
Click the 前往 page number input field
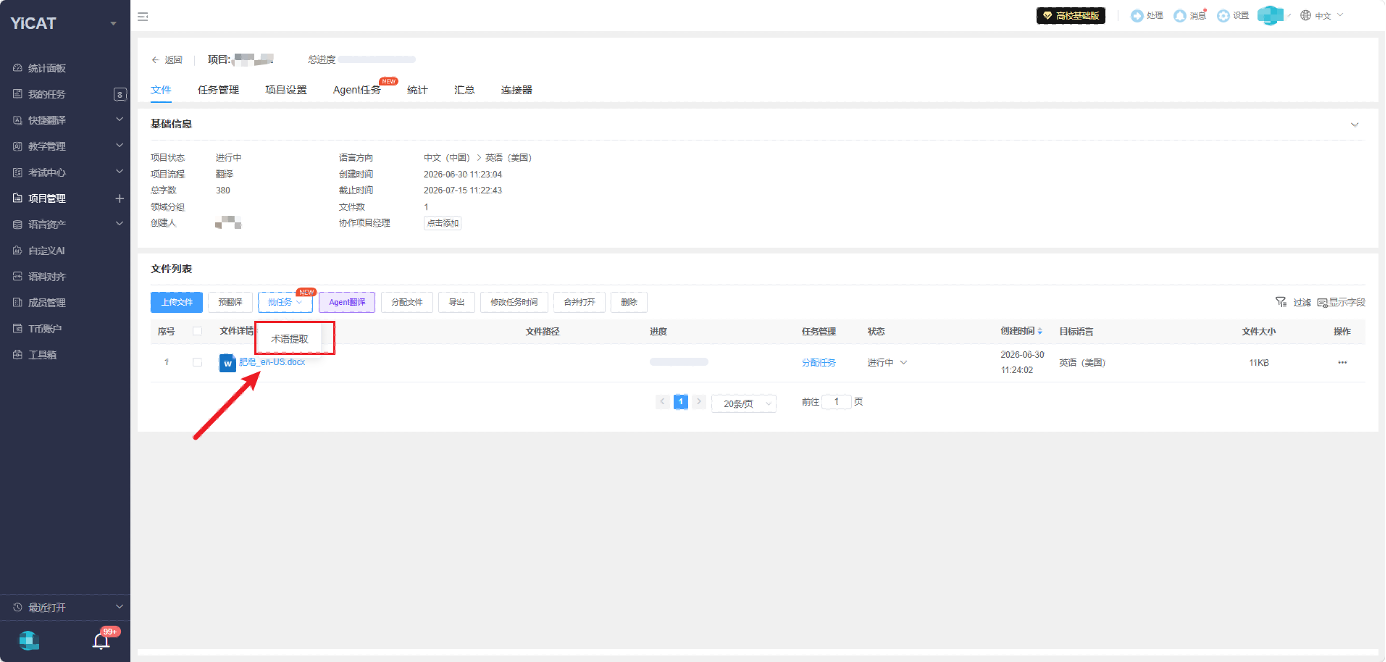point(837,402)
